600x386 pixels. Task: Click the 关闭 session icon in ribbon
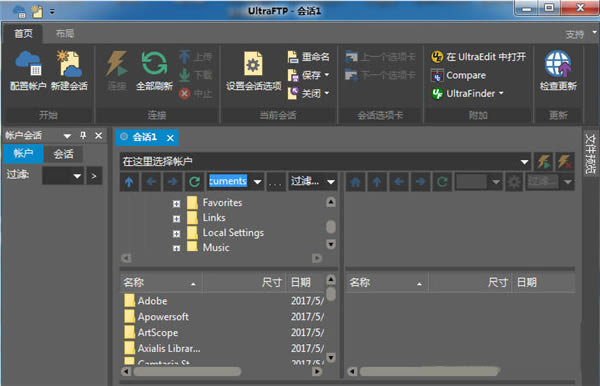point(293,93)
